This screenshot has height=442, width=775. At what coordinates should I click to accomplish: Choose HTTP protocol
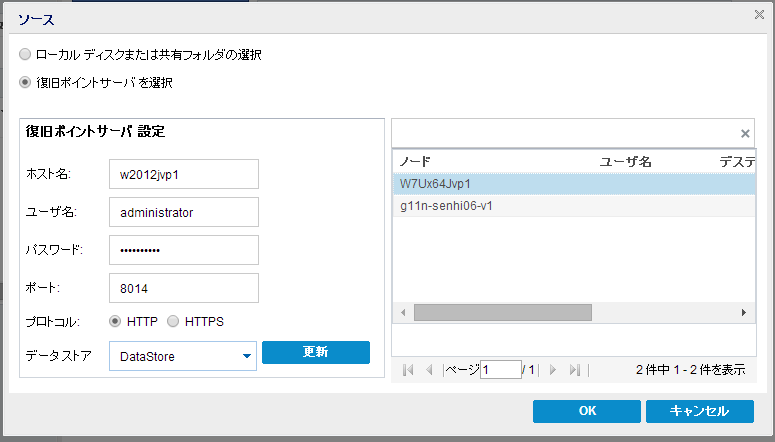pos(116,322)
